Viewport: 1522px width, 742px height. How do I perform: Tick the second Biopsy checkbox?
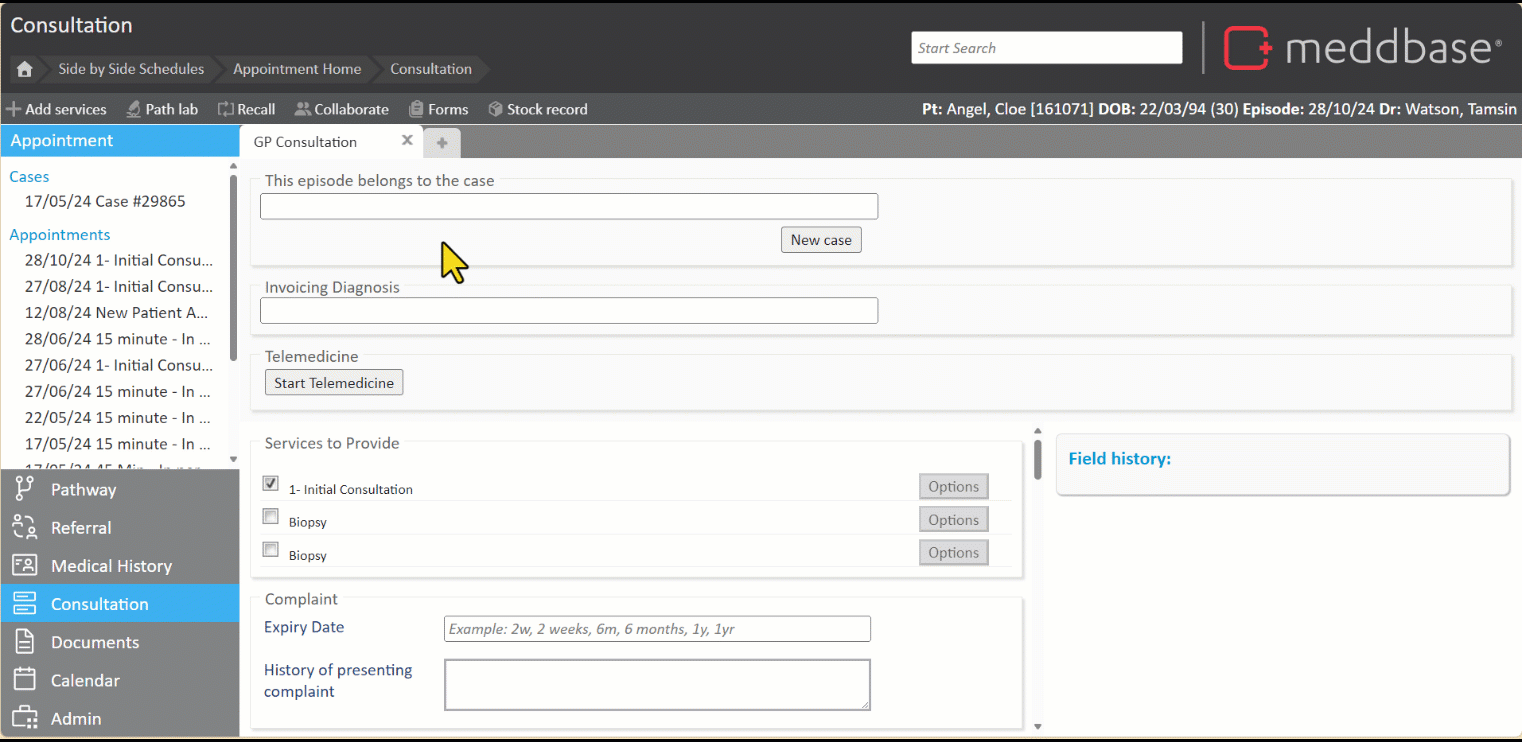270,550
